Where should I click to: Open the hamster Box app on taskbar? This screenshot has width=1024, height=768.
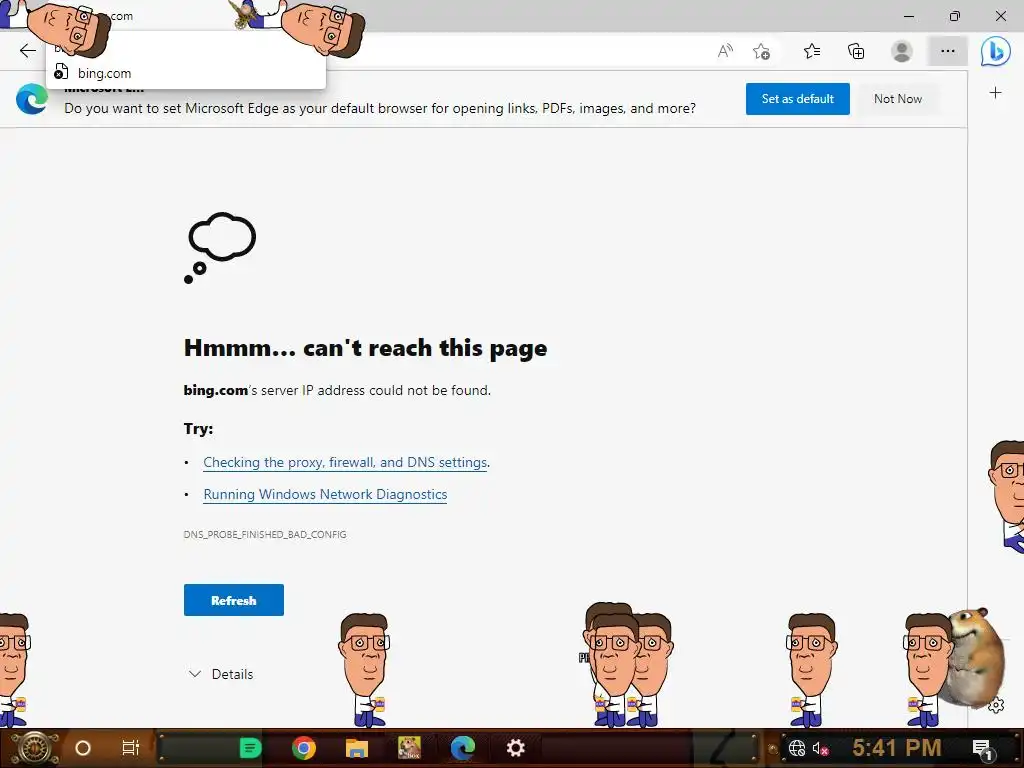click(409, 748)
